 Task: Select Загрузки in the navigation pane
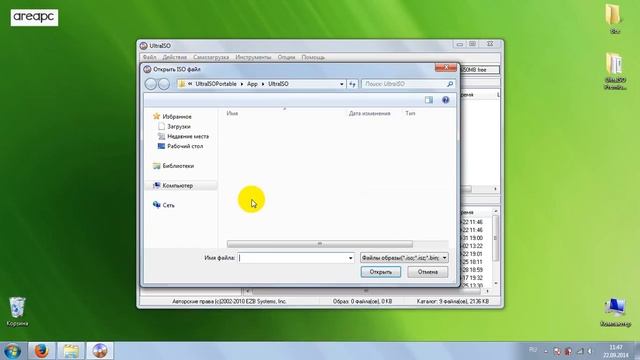tap(178, 127)
